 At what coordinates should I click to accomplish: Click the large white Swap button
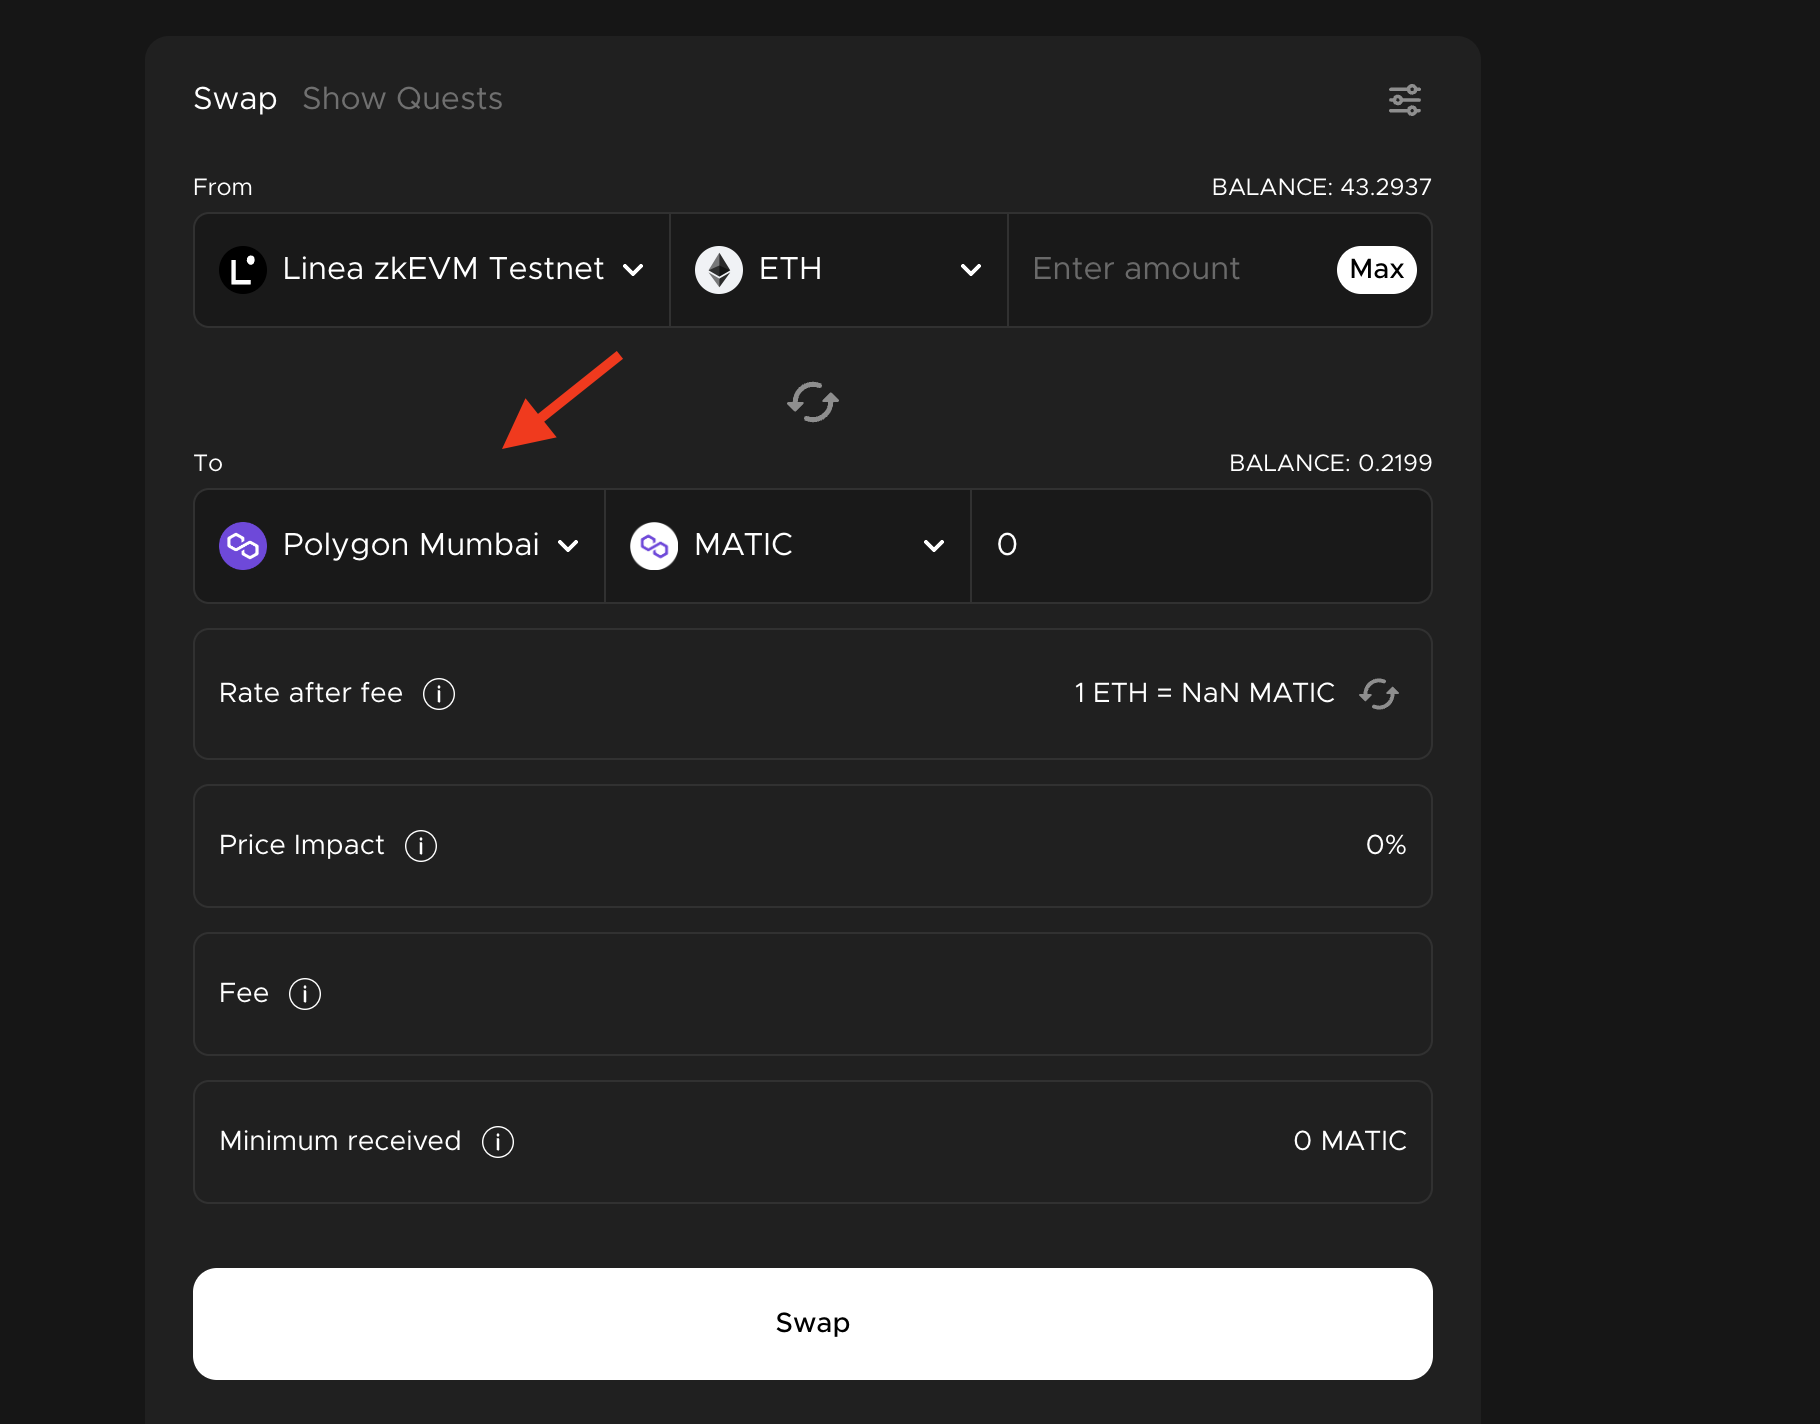(813, 1324)
